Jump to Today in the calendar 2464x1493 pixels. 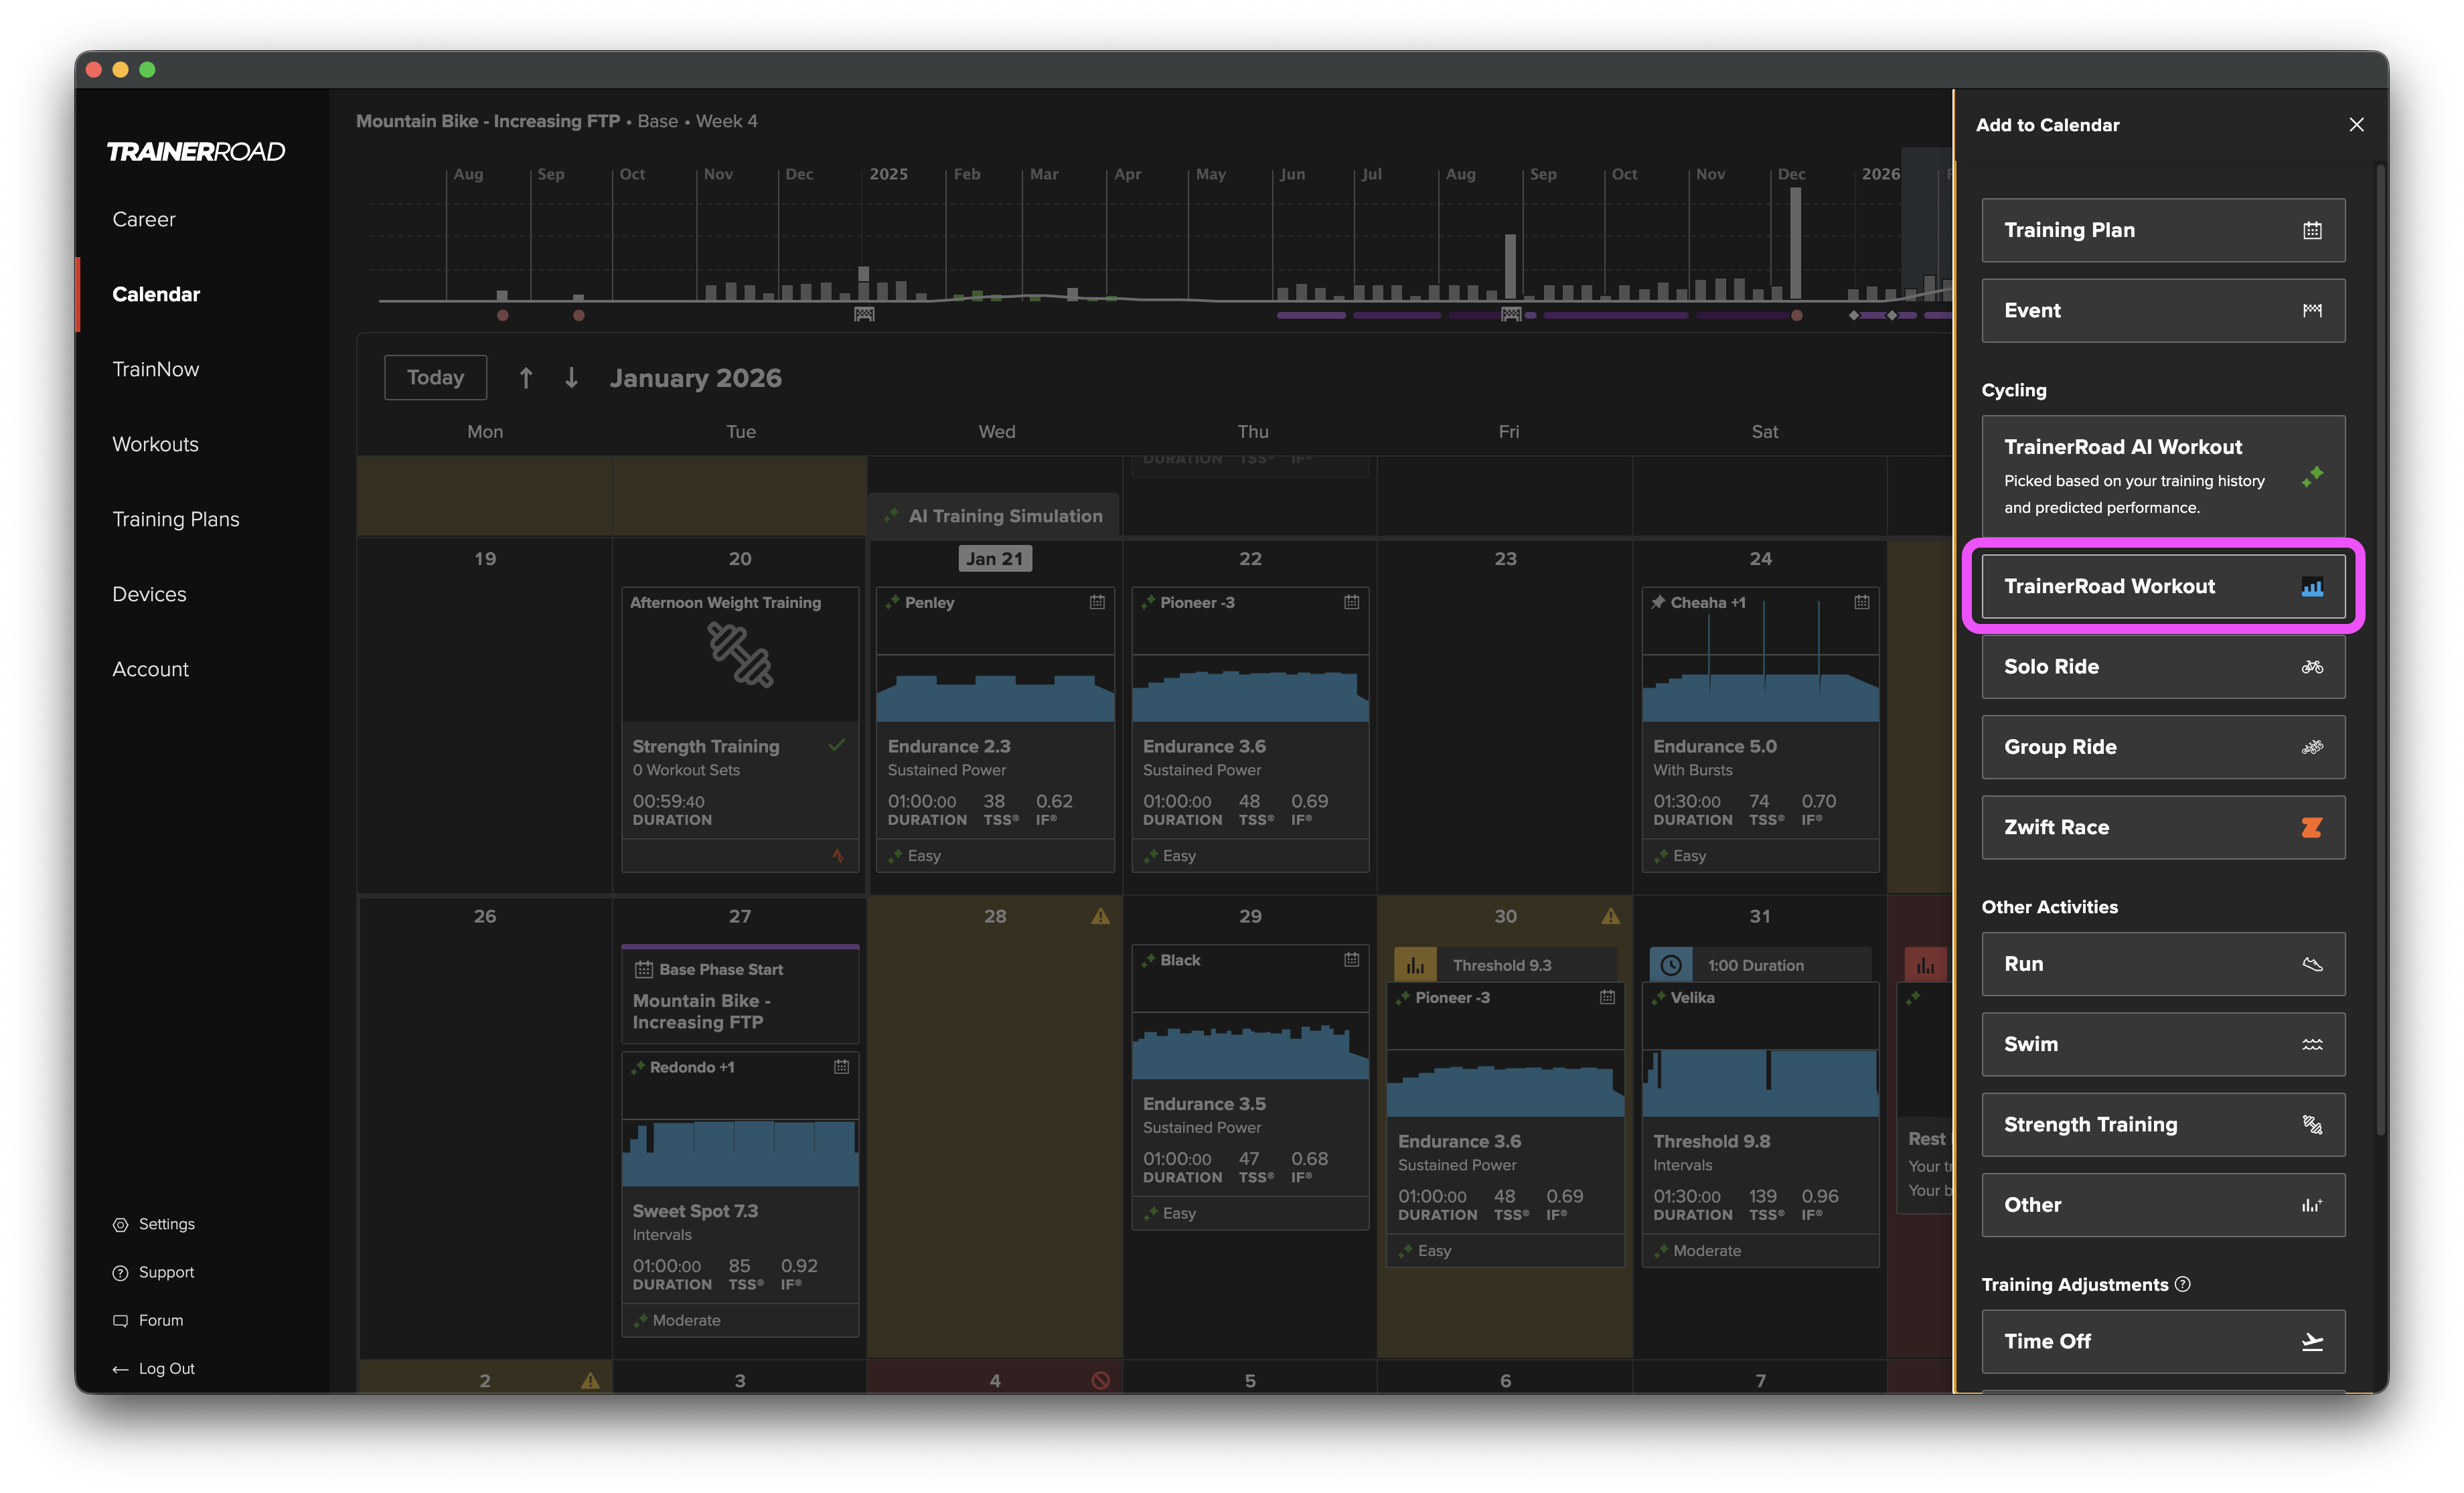[x=435, y=378]
